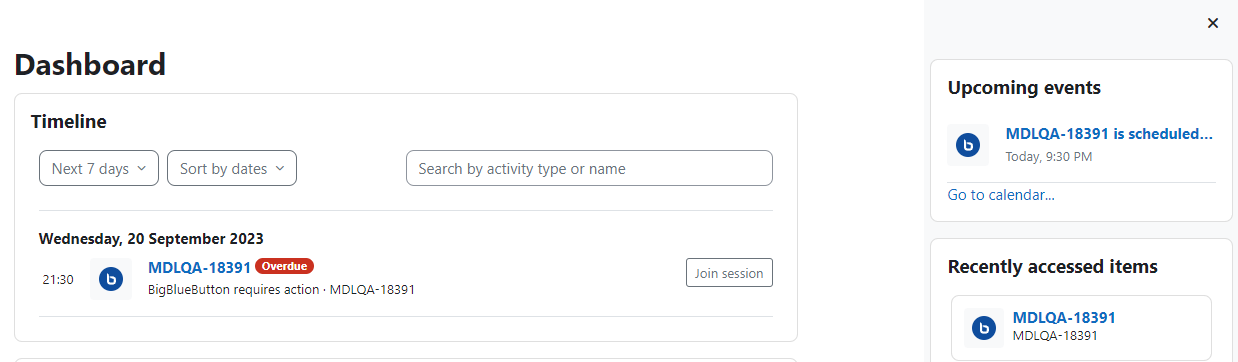Select the BigBlueButton icon under Upcoming events
Image resolution: width=1238 pixels, height=362 pixels.
tap(968, 145)
